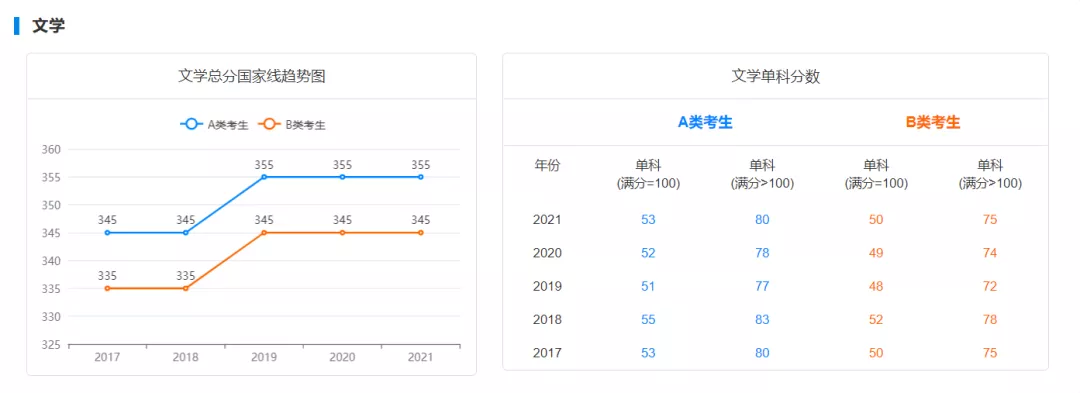Click the value 48 in the 2019 row

[x=875, y=286]
